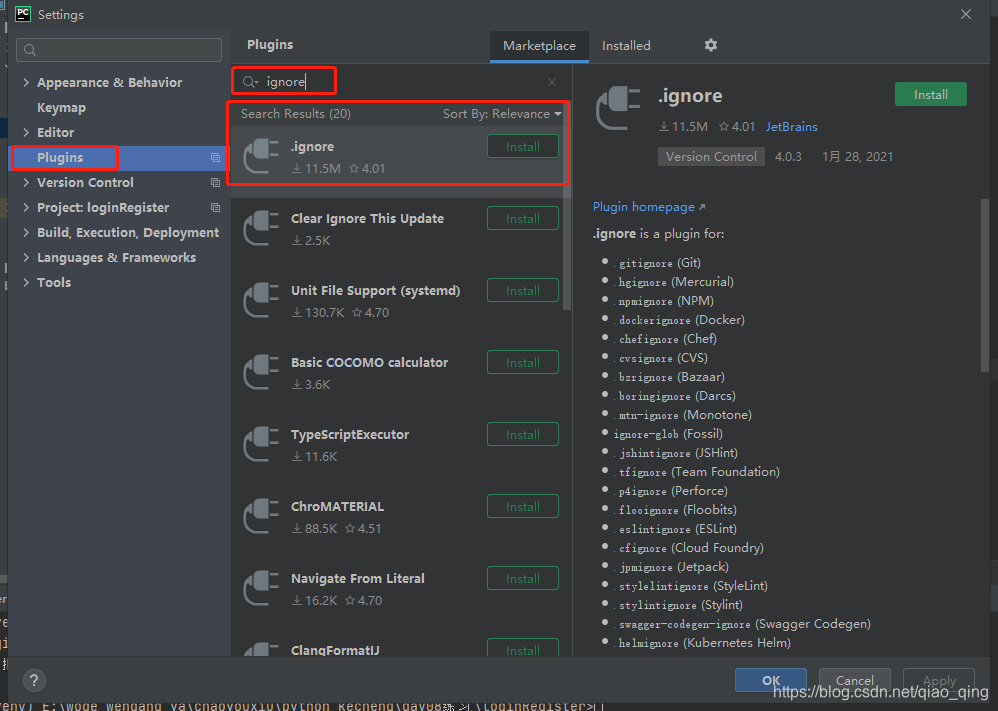
Task: Expand the Version Control section
Action: (x=26, y=182)
